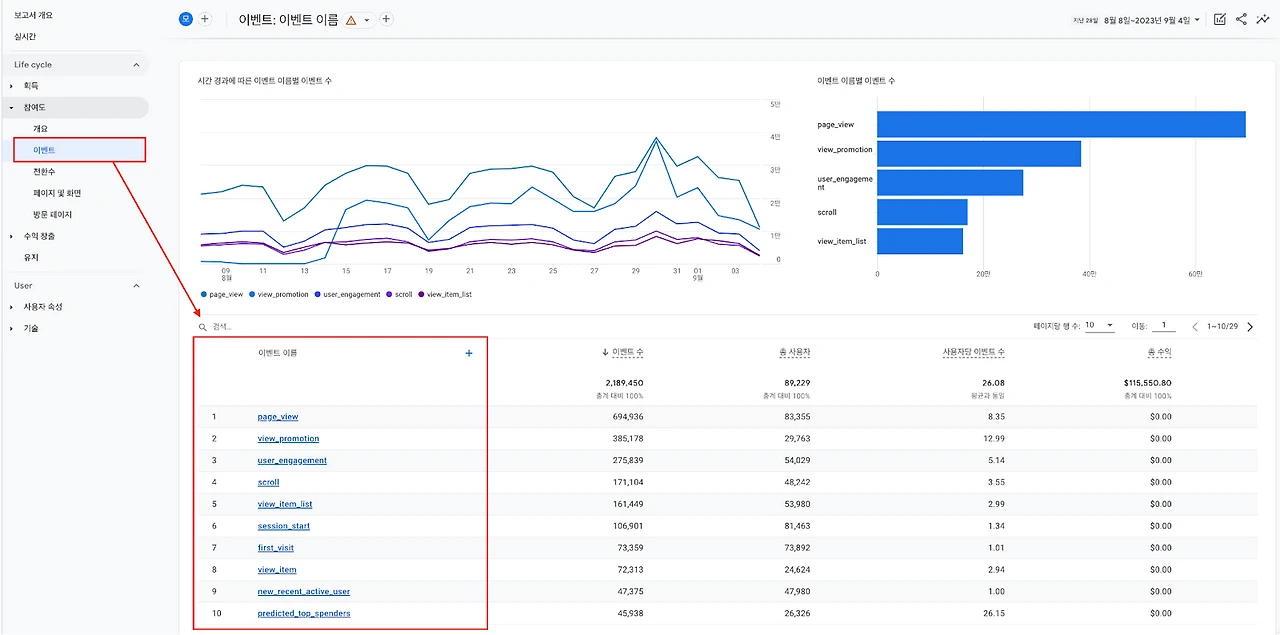This screenshot has height=635, width=1280.
Task: Open the page_view event link
Action: [278, 417]
